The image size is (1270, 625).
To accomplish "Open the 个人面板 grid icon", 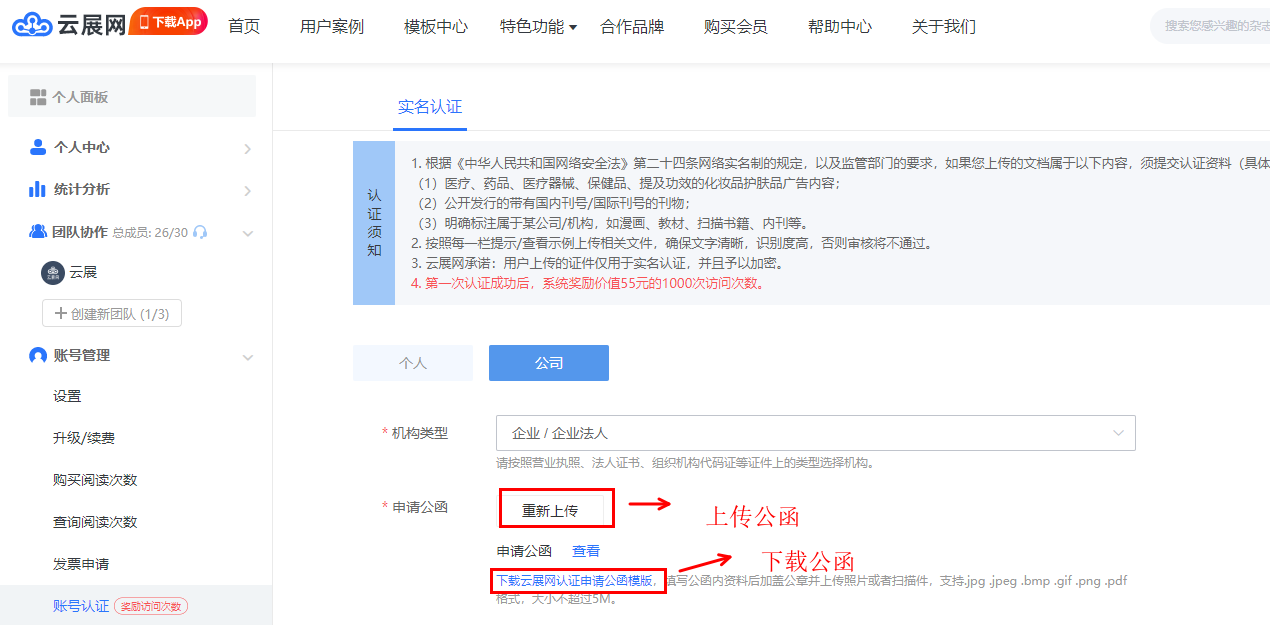I will point(38,97).
